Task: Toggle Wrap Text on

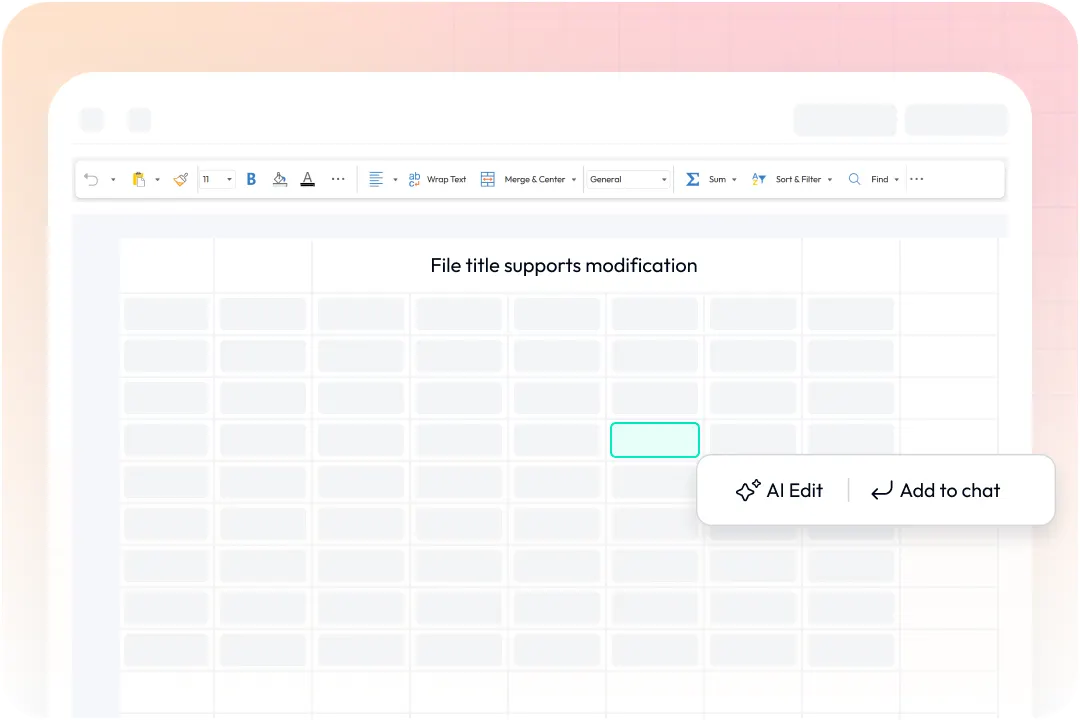Action: [437, 180]
